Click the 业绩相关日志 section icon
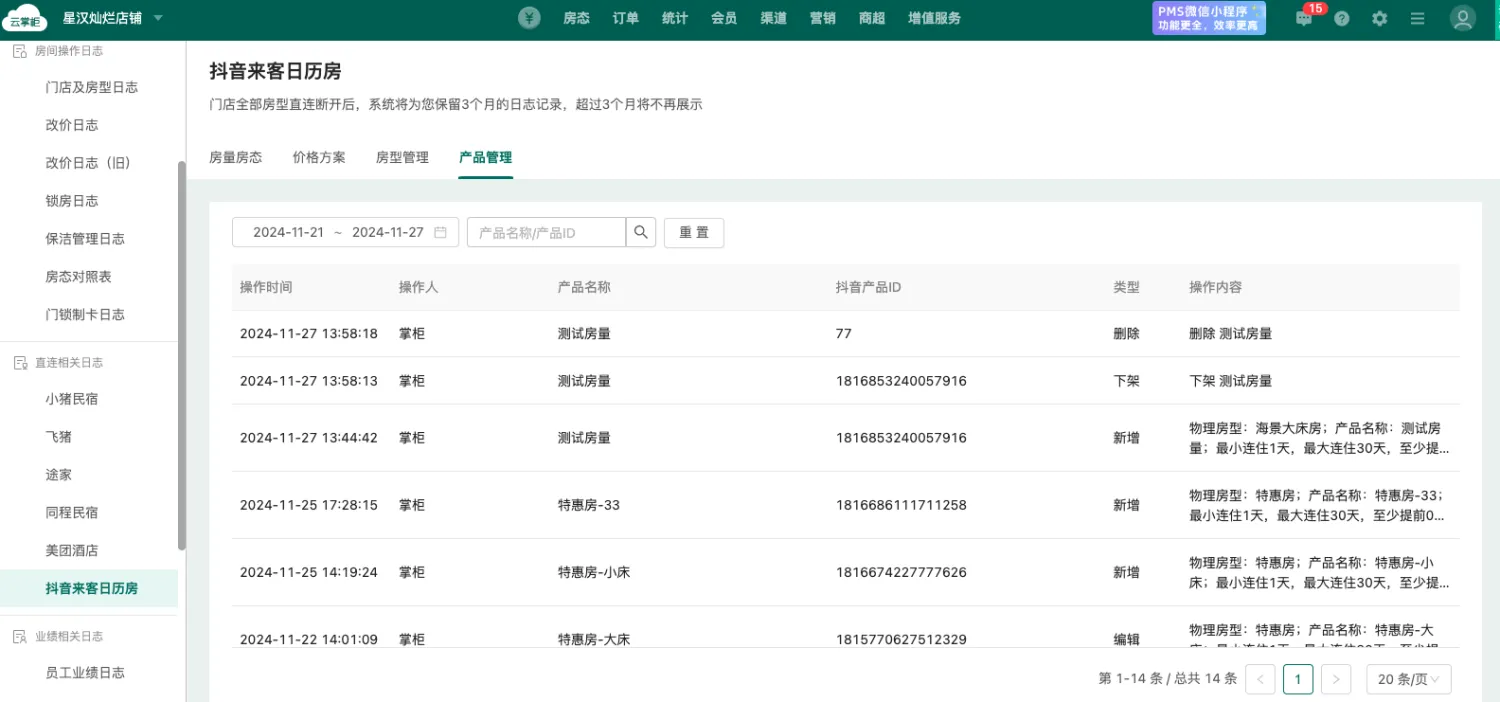1500x702 pixels. click(x=19, y=636)
